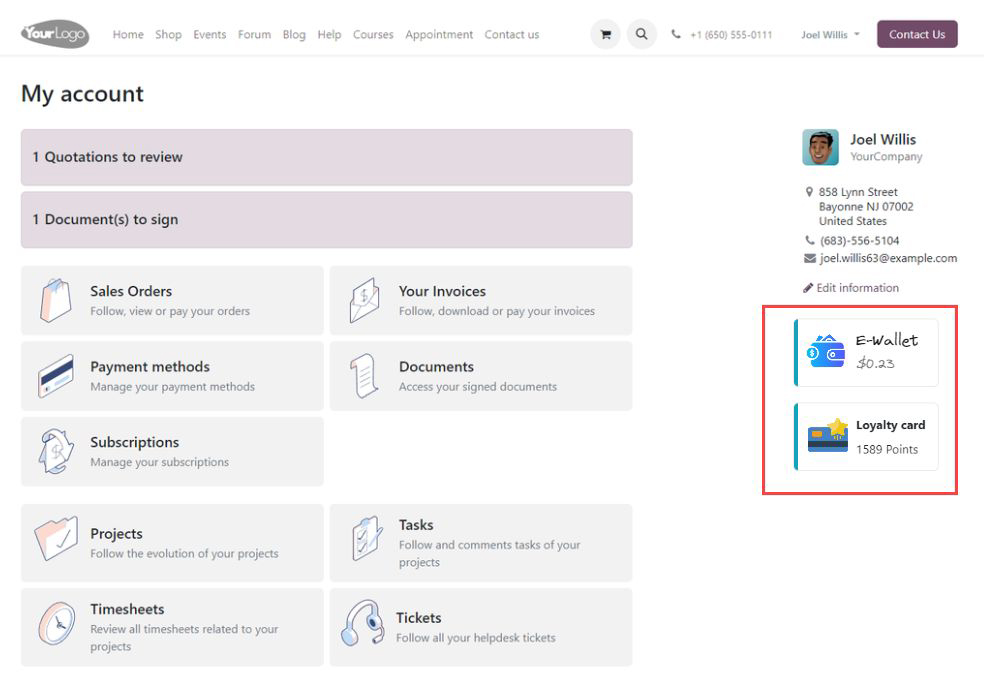
Task: Click the E-Wallet wallet icon
Action: click(x=825, y=351)
